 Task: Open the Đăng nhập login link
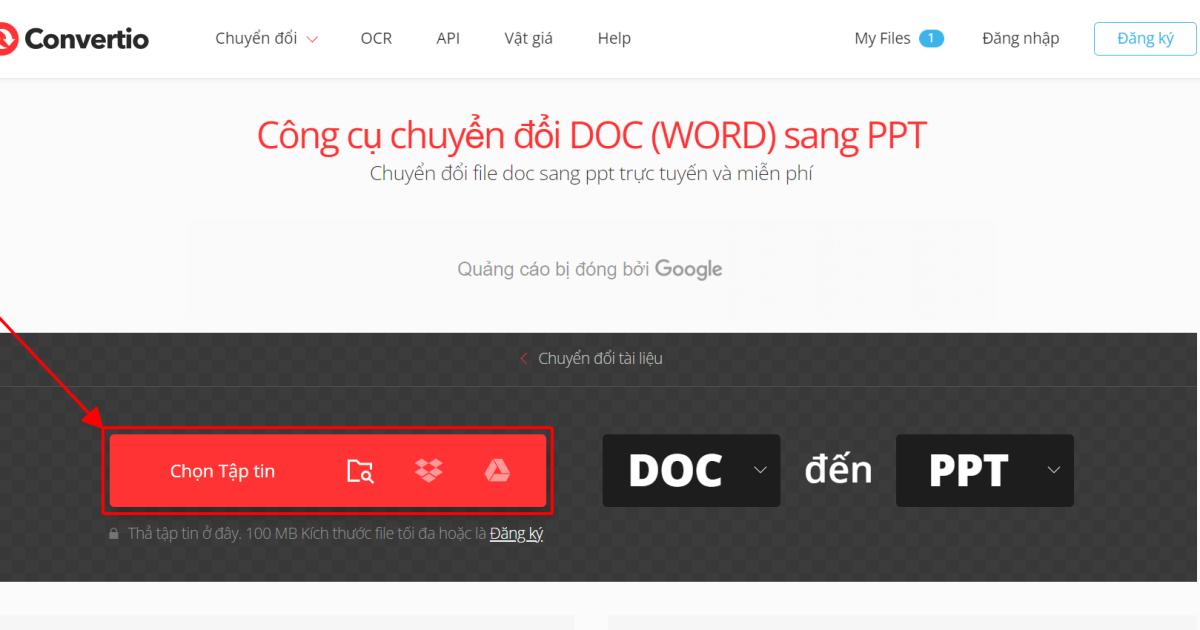[x=1020, y=38]
